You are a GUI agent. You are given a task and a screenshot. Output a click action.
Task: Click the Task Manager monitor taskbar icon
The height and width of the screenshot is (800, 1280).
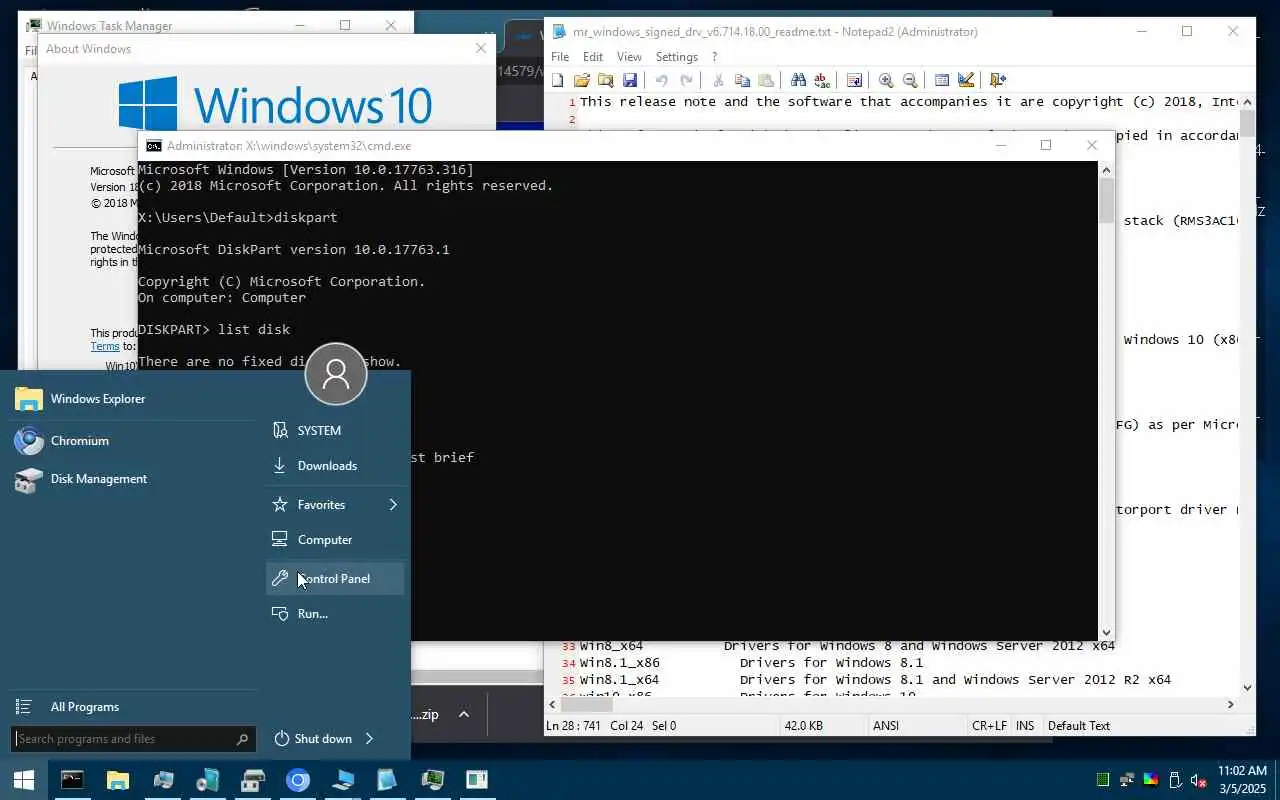[x=432, y=780]
